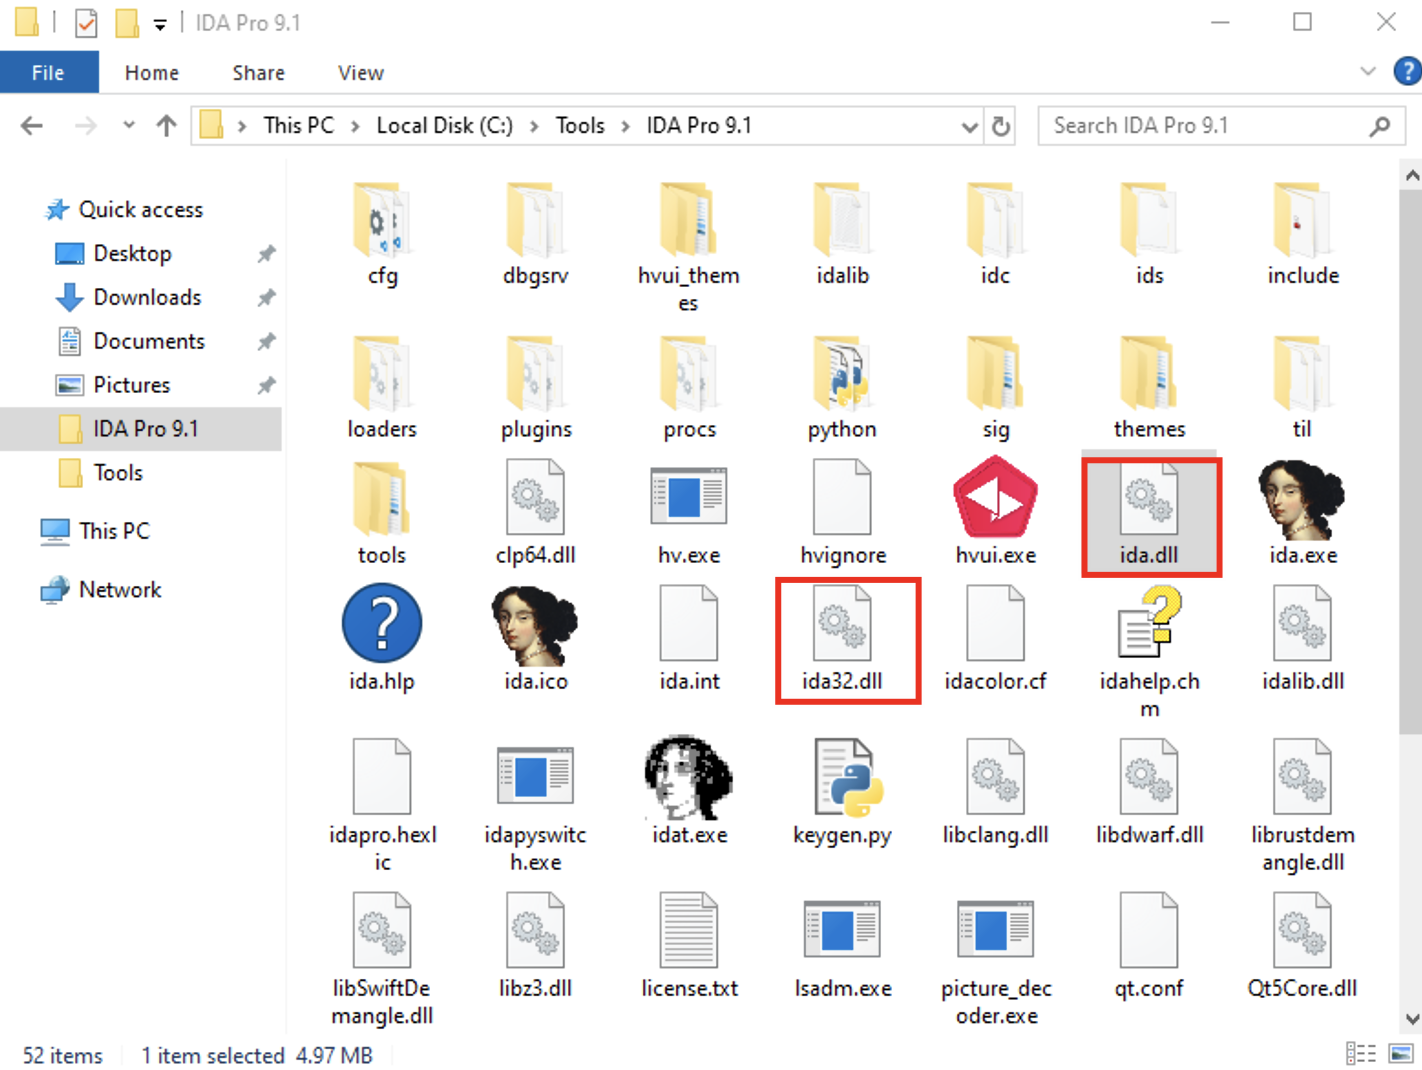Image resolution: width=1422 pixels, height=1070 pixels.
Task: Go up to the Tools parent folder
Action: coord(166,126)
